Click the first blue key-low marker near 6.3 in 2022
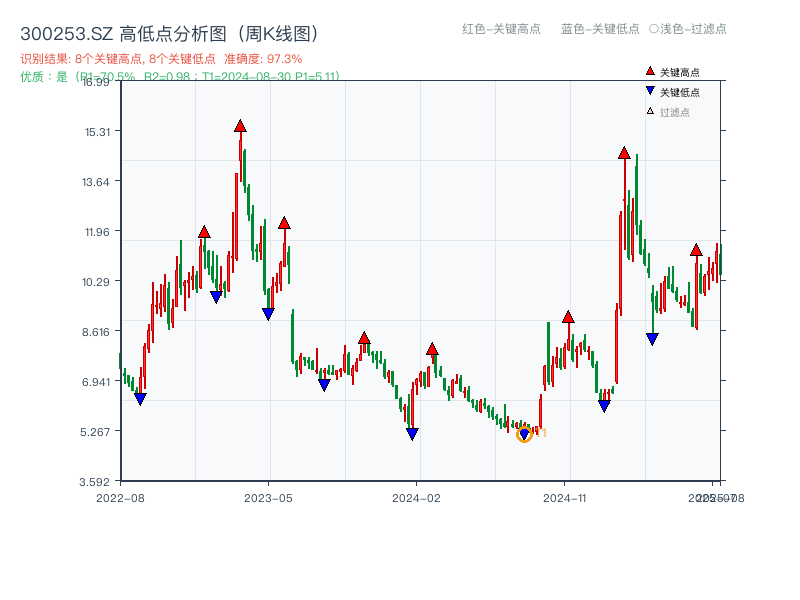The height and width of the screenshot is (600, 800). pos(140,399)
